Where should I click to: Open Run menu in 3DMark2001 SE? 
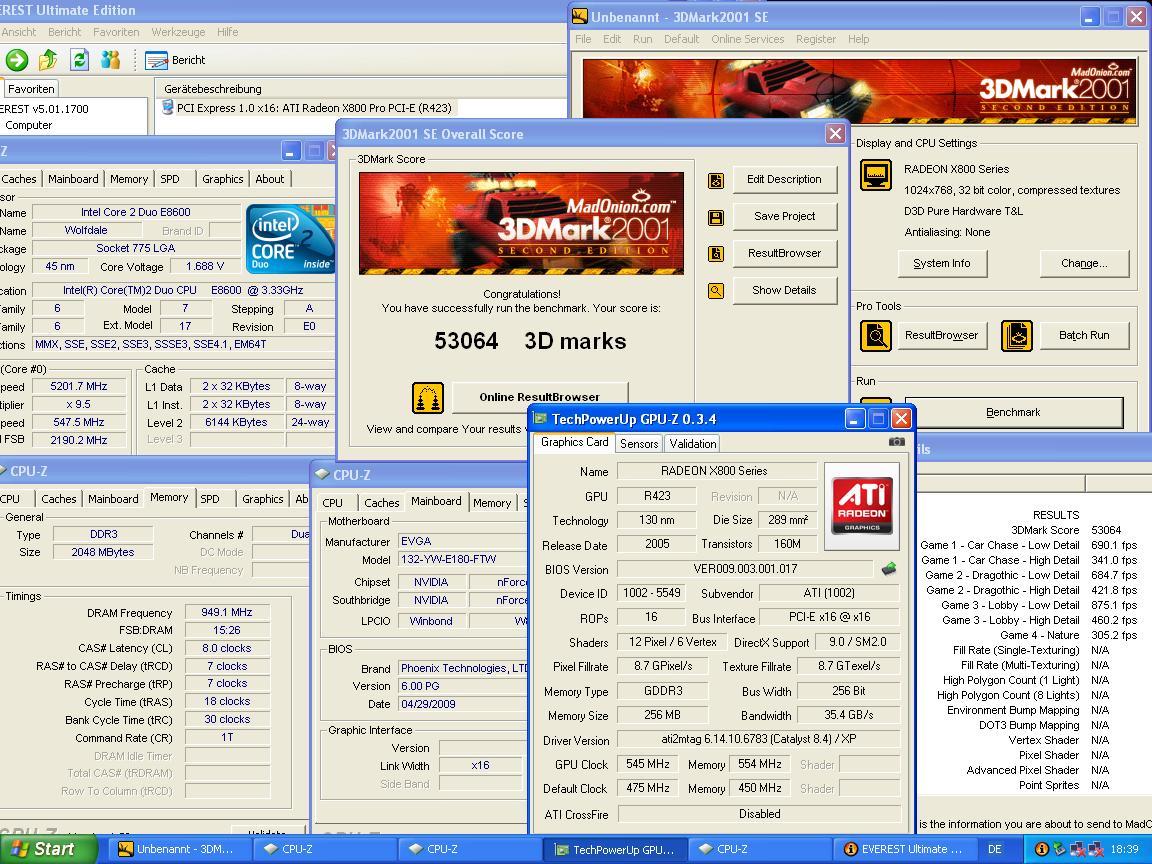[642, 39]
